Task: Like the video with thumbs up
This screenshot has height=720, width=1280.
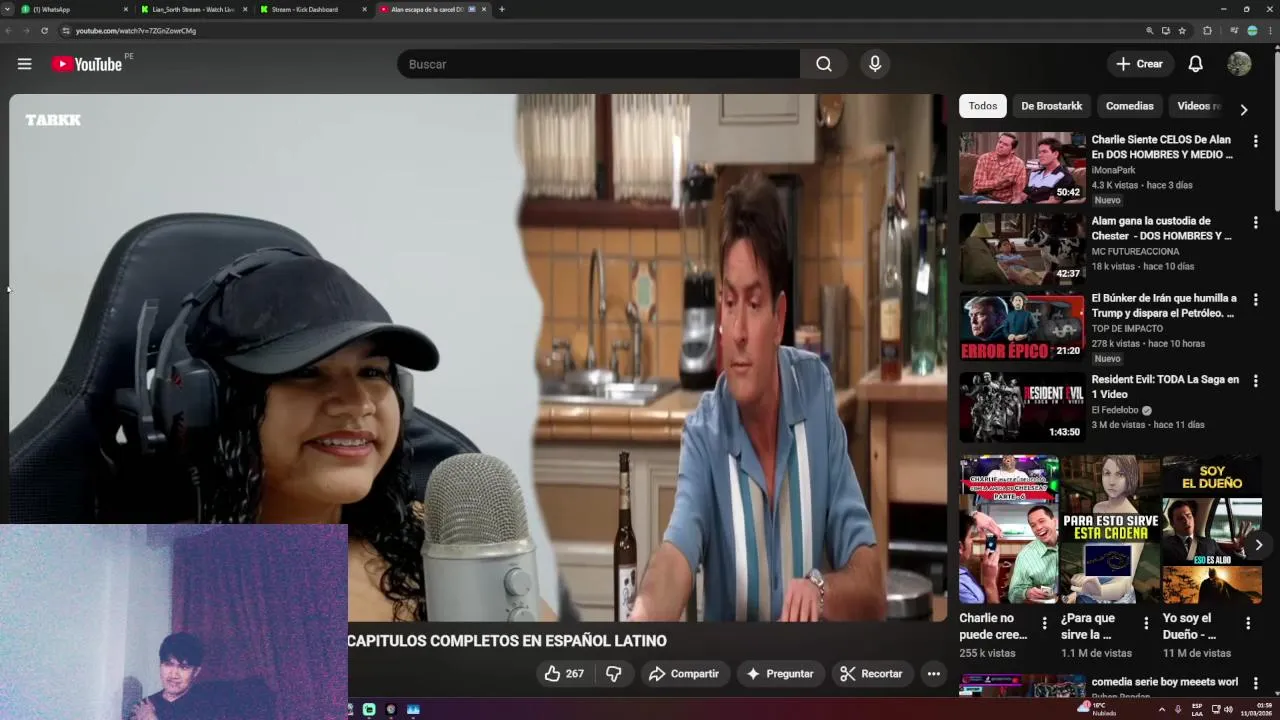Action: pos(564,674)
